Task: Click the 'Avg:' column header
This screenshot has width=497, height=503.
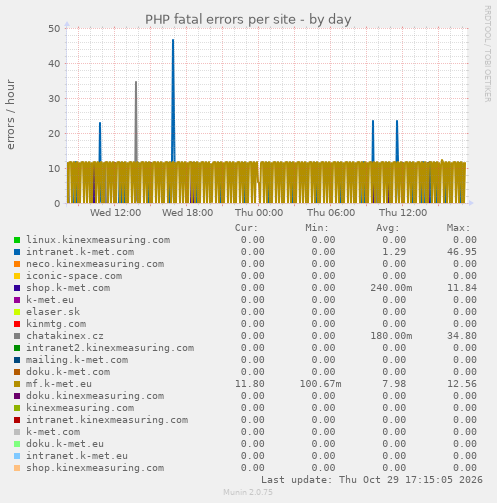Action: [x=388, y=228]
